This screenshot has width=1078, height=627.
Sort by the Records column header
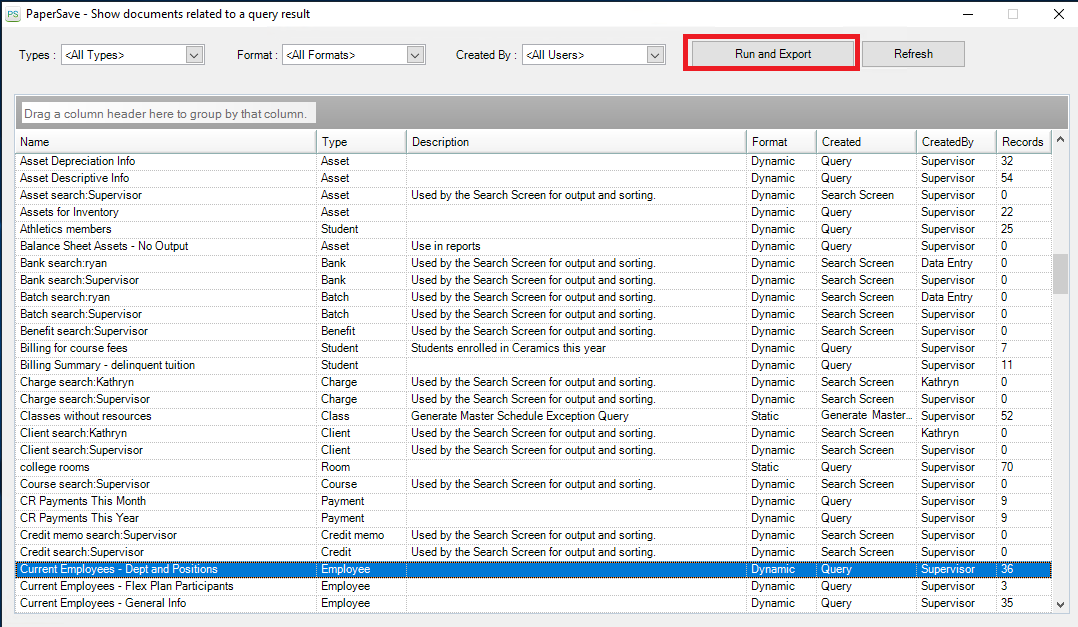point(1021,142)
